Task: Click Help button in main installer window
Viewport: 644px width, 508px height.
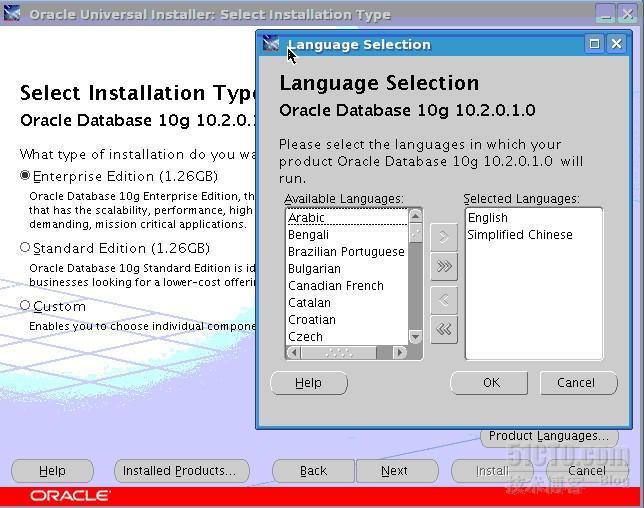Action: tap(52, 471)
